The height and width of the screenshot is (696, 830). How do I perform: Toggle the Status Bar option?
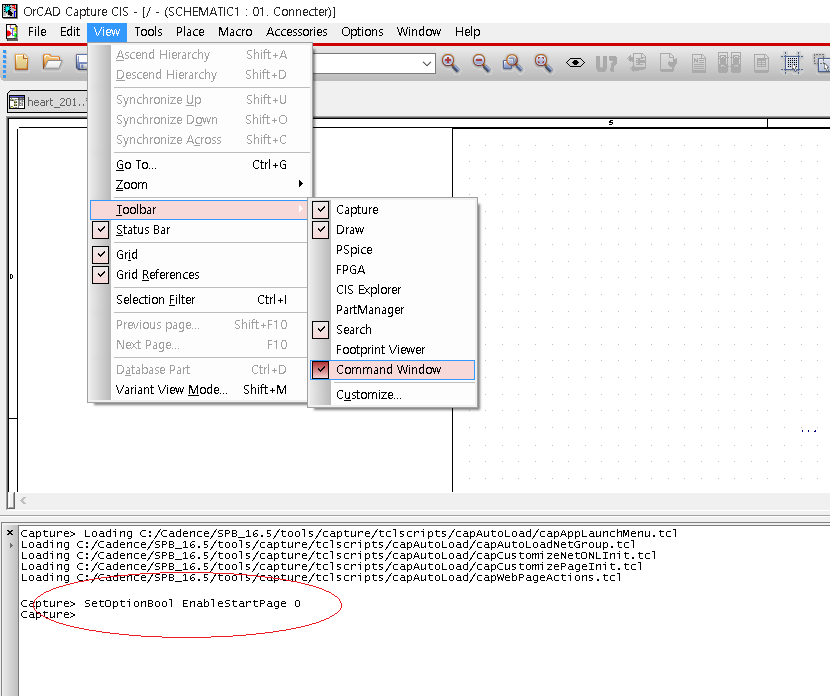click(x=199, y=230)
